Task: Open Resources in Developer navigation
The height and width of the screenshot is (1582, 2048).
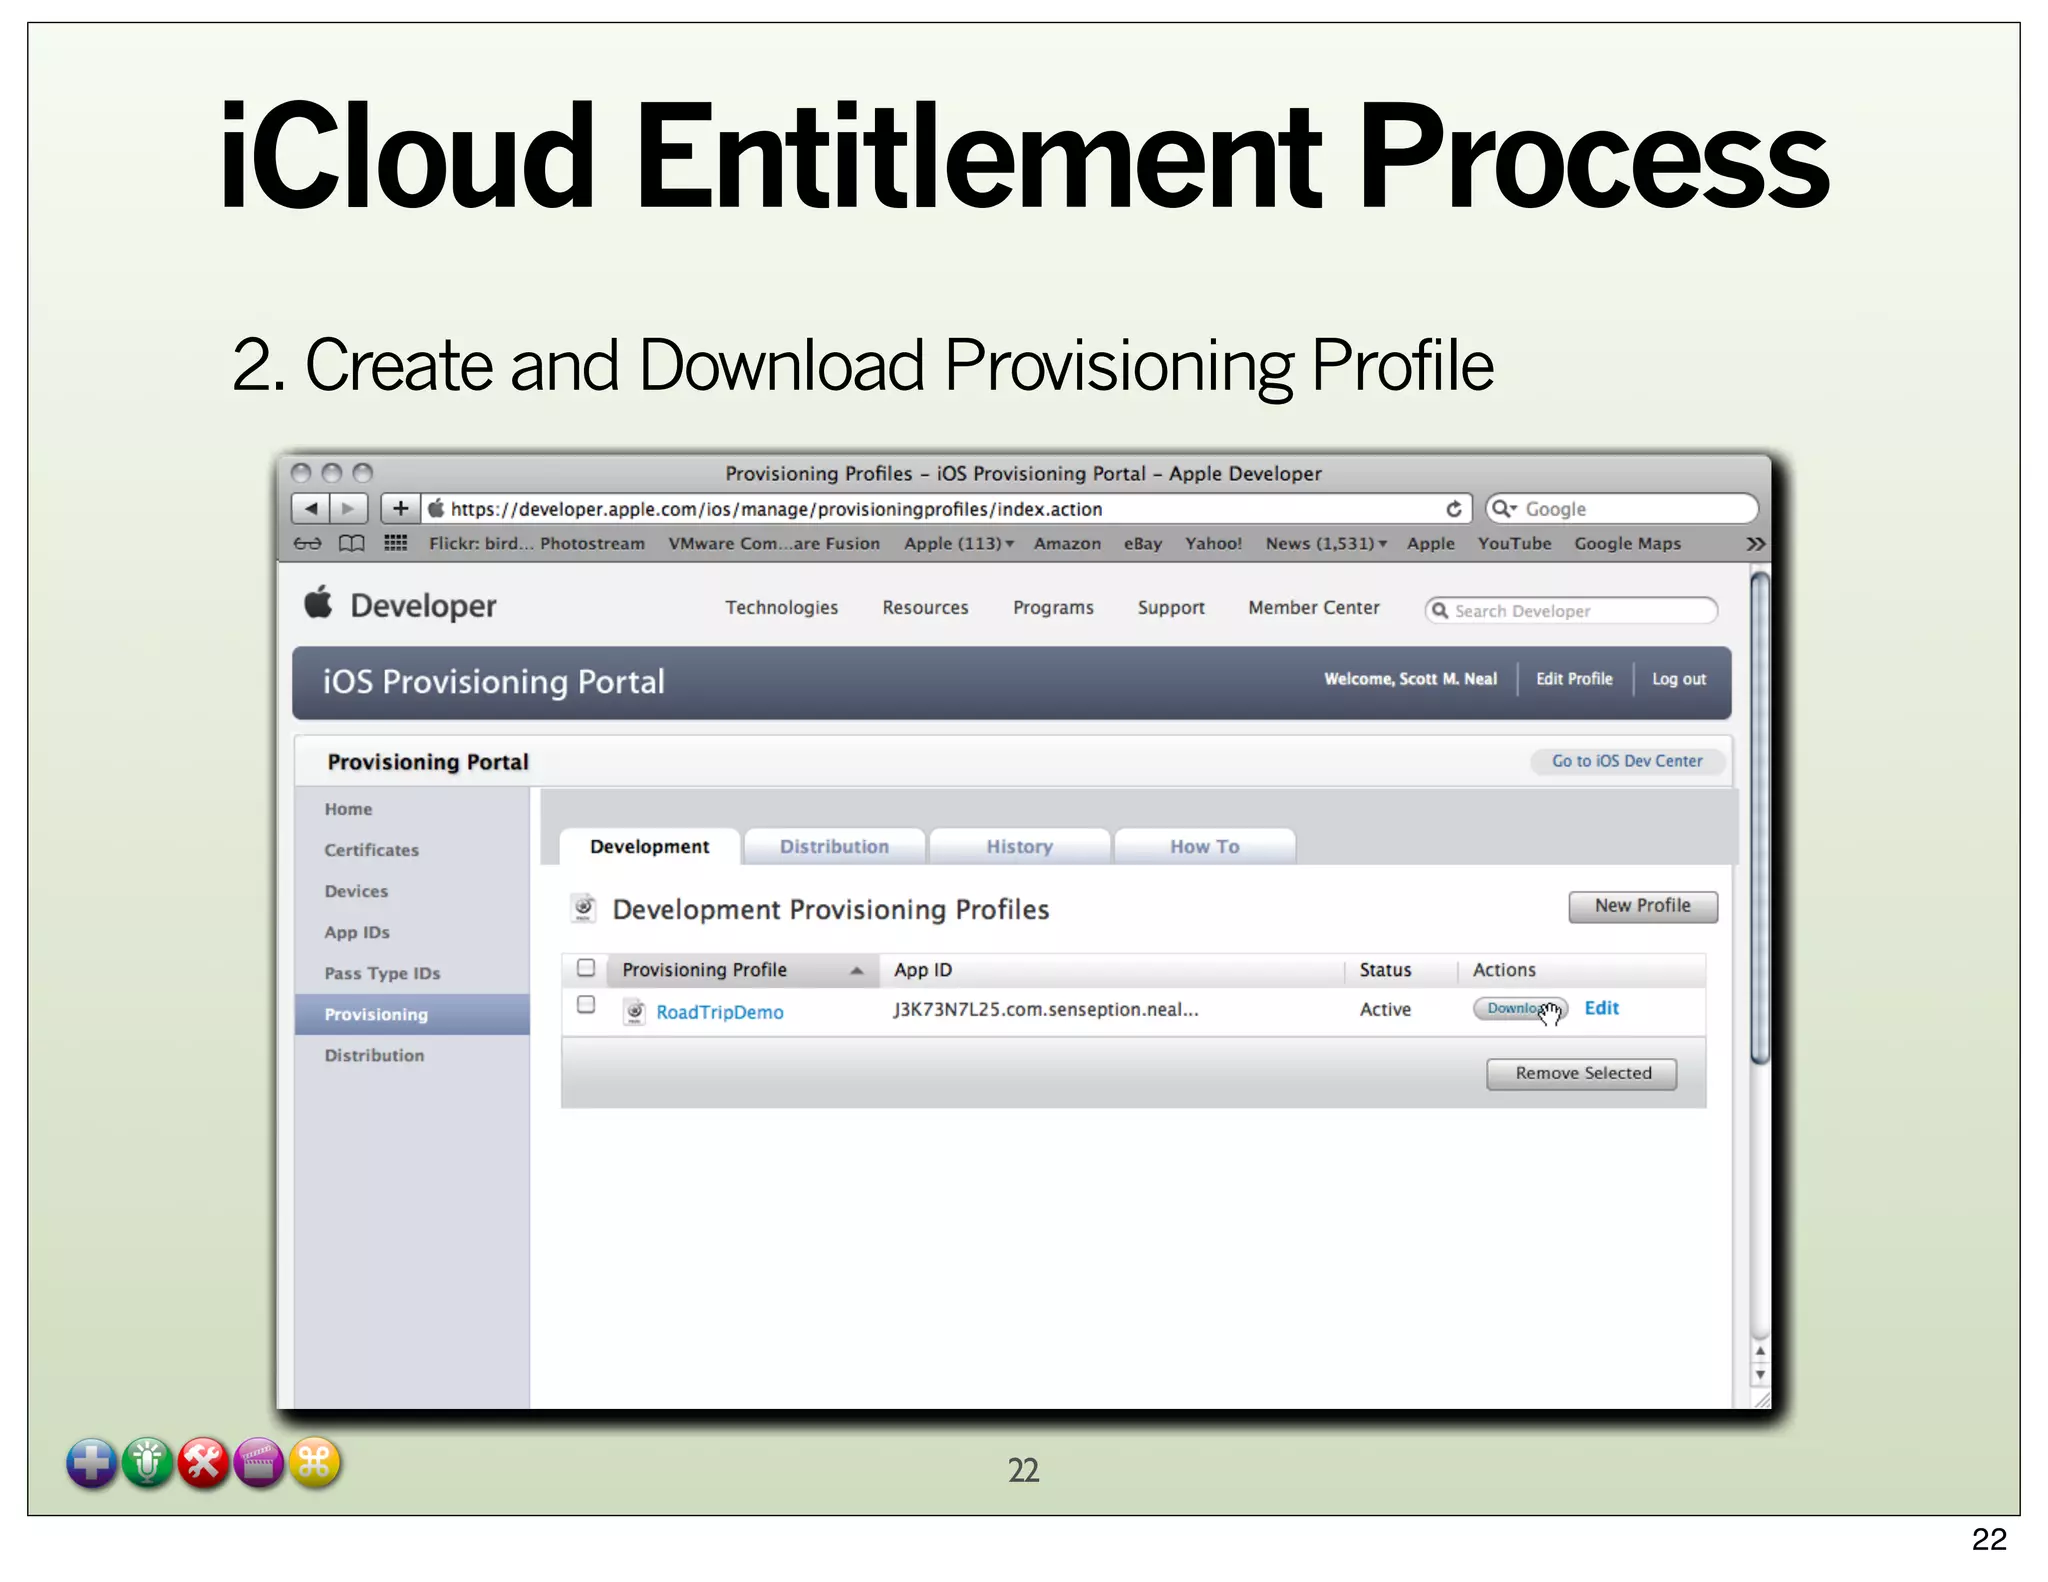Action: click(925, 607)
